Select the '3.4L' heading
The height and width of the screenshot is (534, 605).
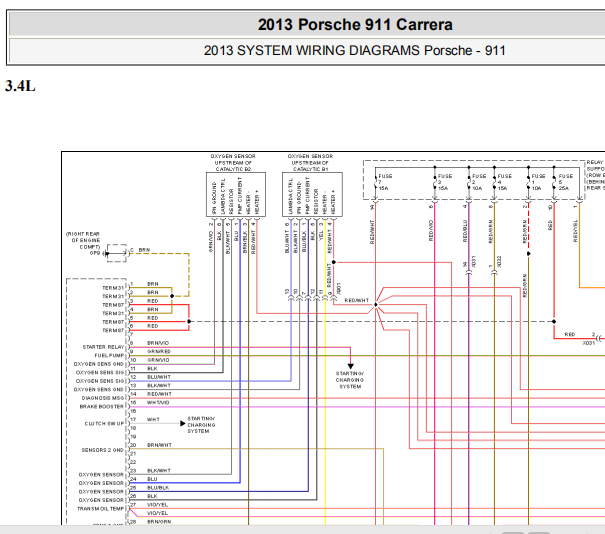click(20, 86)
